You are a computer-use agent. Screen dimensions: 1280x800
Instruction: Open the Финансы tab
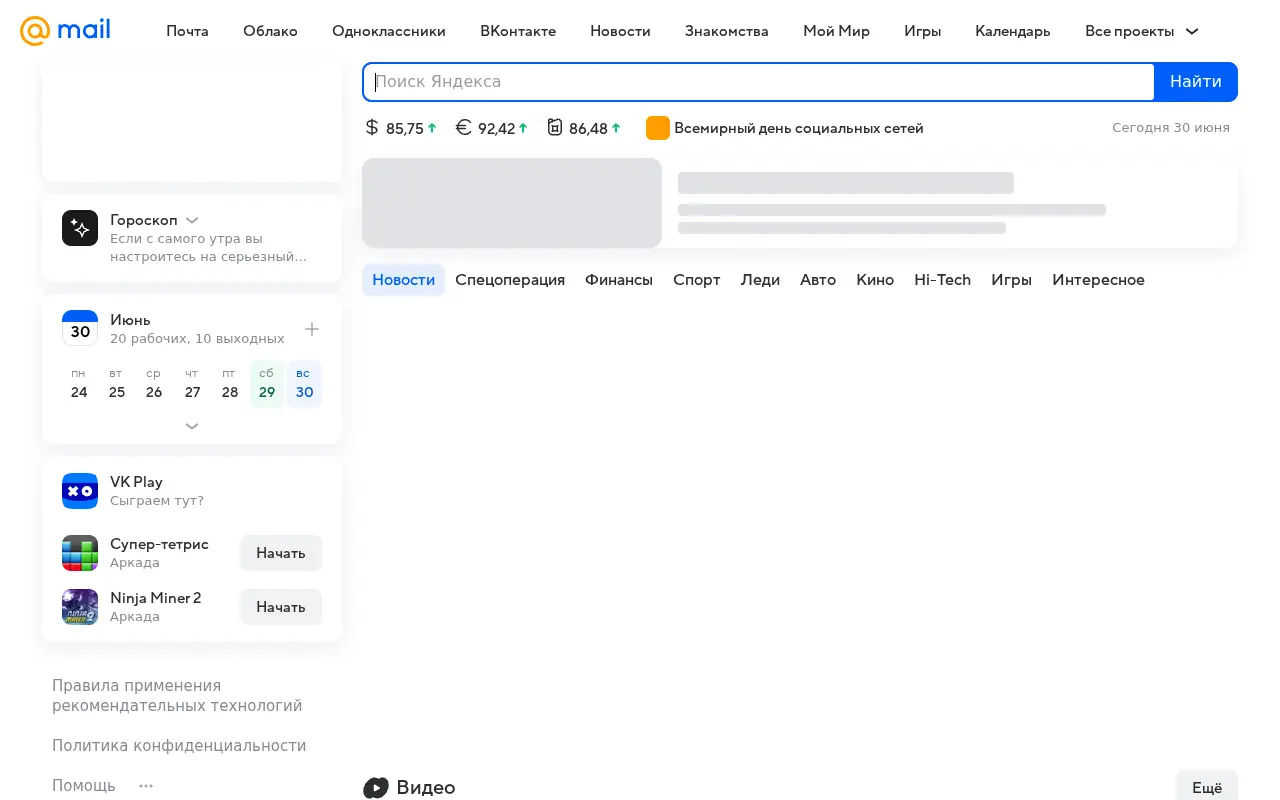coord(619,280)
